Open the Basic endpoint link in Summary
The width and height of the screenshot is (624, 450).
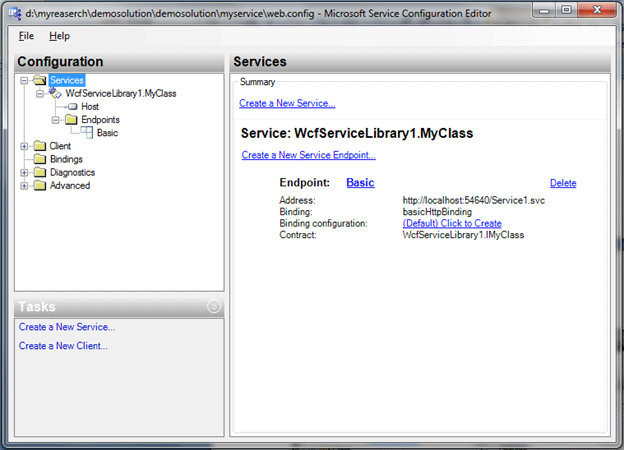point(360,183)
